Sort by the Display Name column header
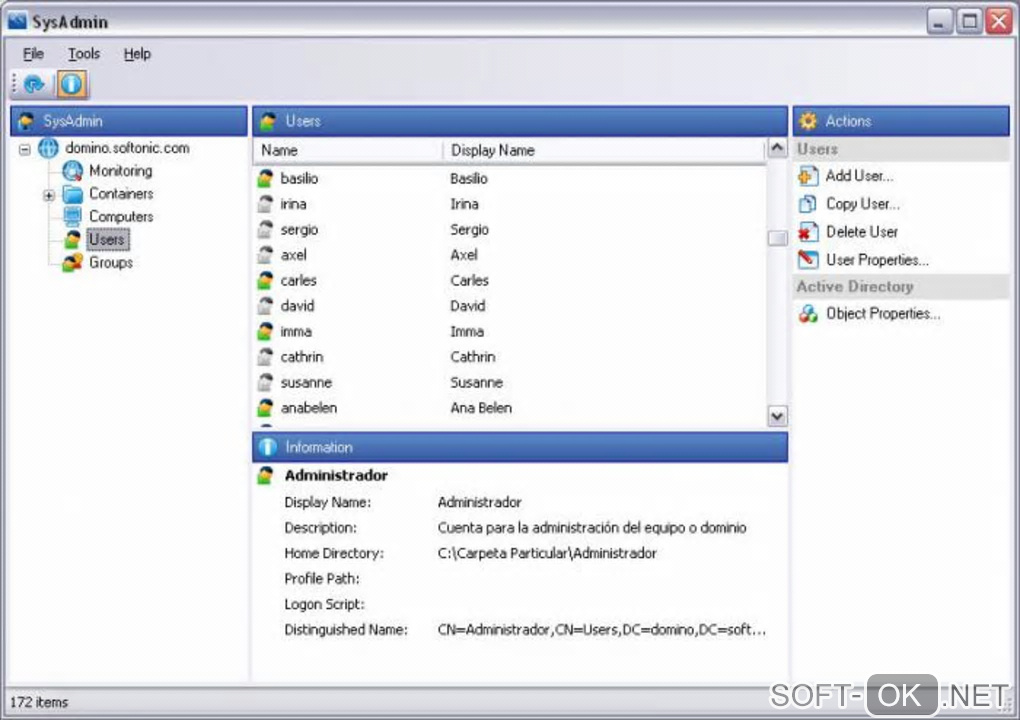Screen dimensions: 1020x720 point(604,150)
